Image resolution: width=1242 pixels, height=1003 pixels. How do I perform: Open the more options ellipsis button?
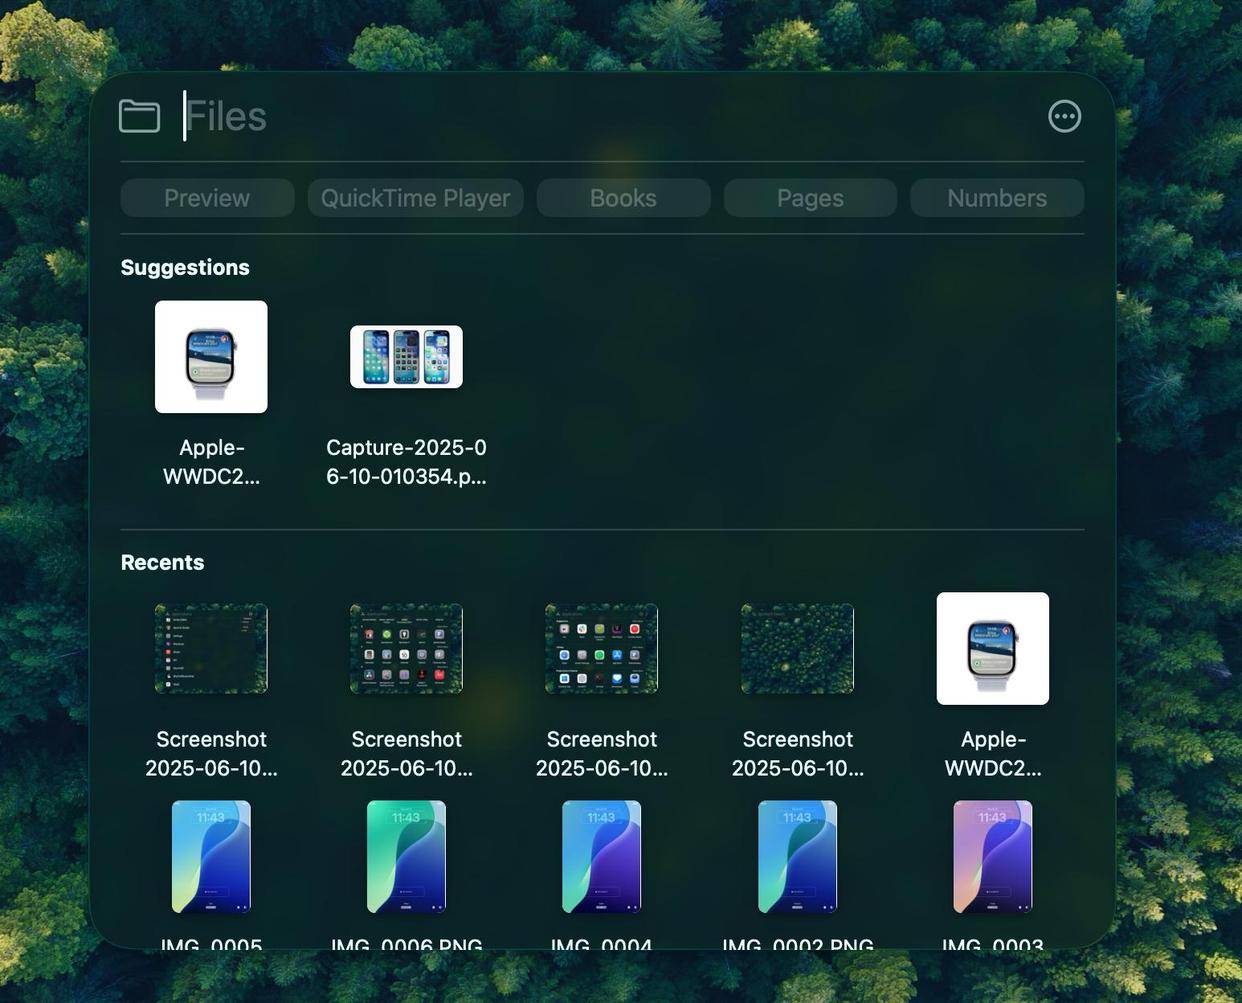1064,116
